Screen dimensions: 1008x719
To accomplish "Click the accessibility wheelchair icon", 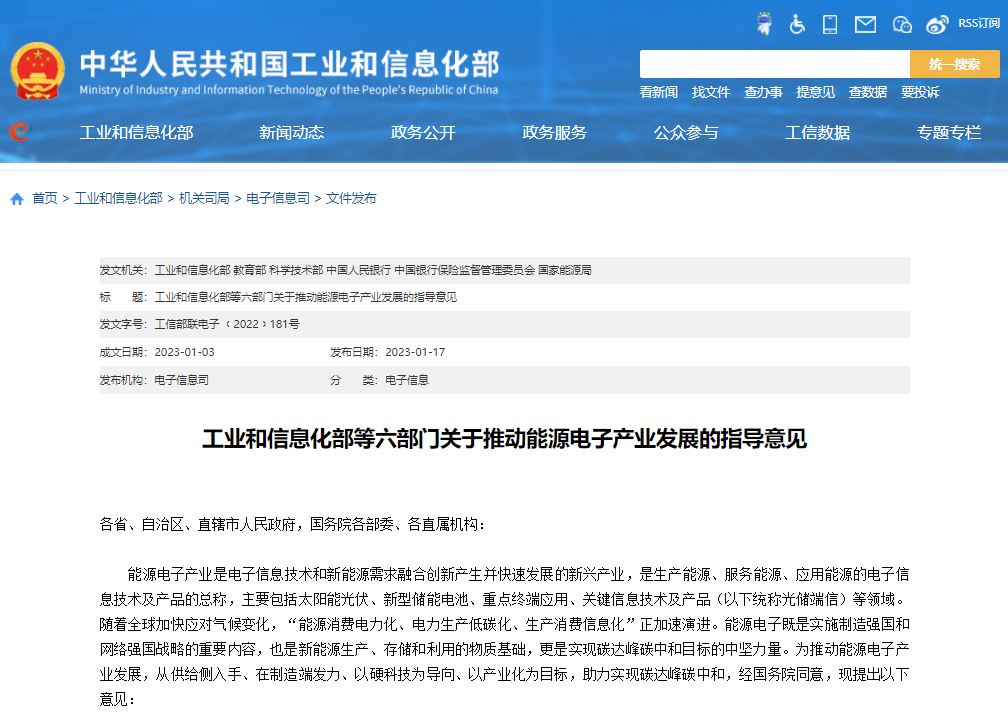I will pos(797,24).
